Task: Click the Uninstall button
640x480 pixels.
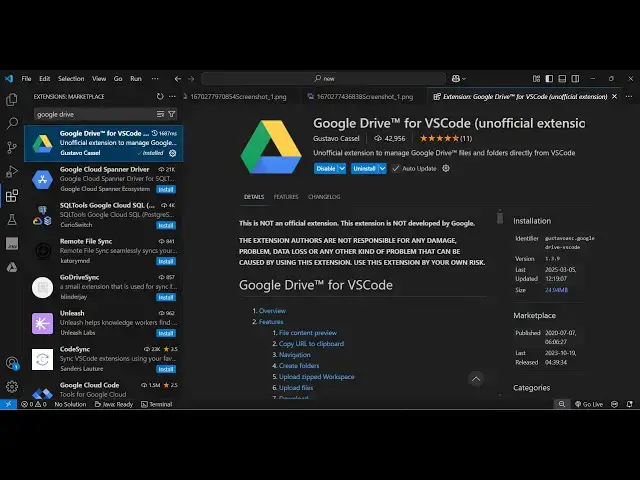Action: 364,169
